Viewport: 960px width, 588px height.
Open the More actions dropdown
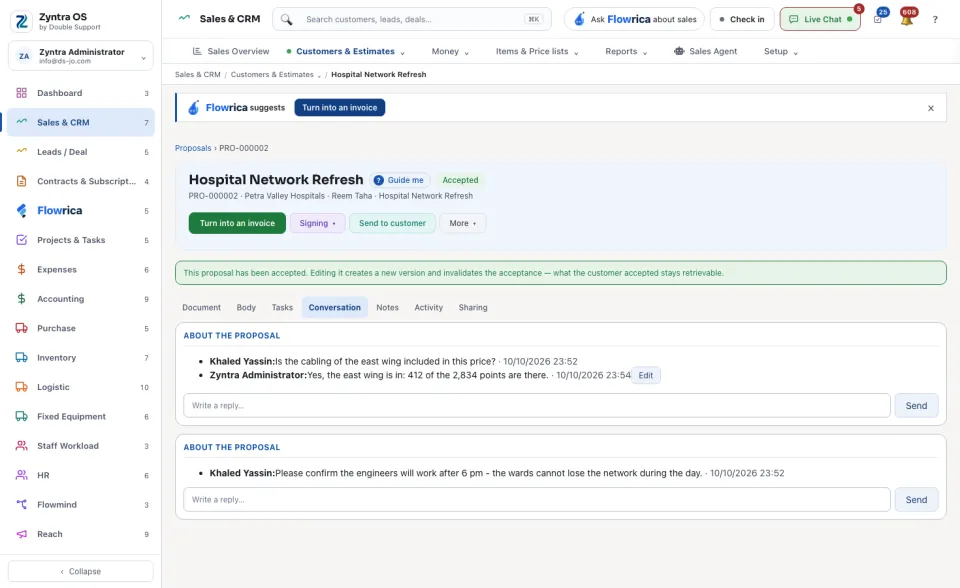point(462,223)
